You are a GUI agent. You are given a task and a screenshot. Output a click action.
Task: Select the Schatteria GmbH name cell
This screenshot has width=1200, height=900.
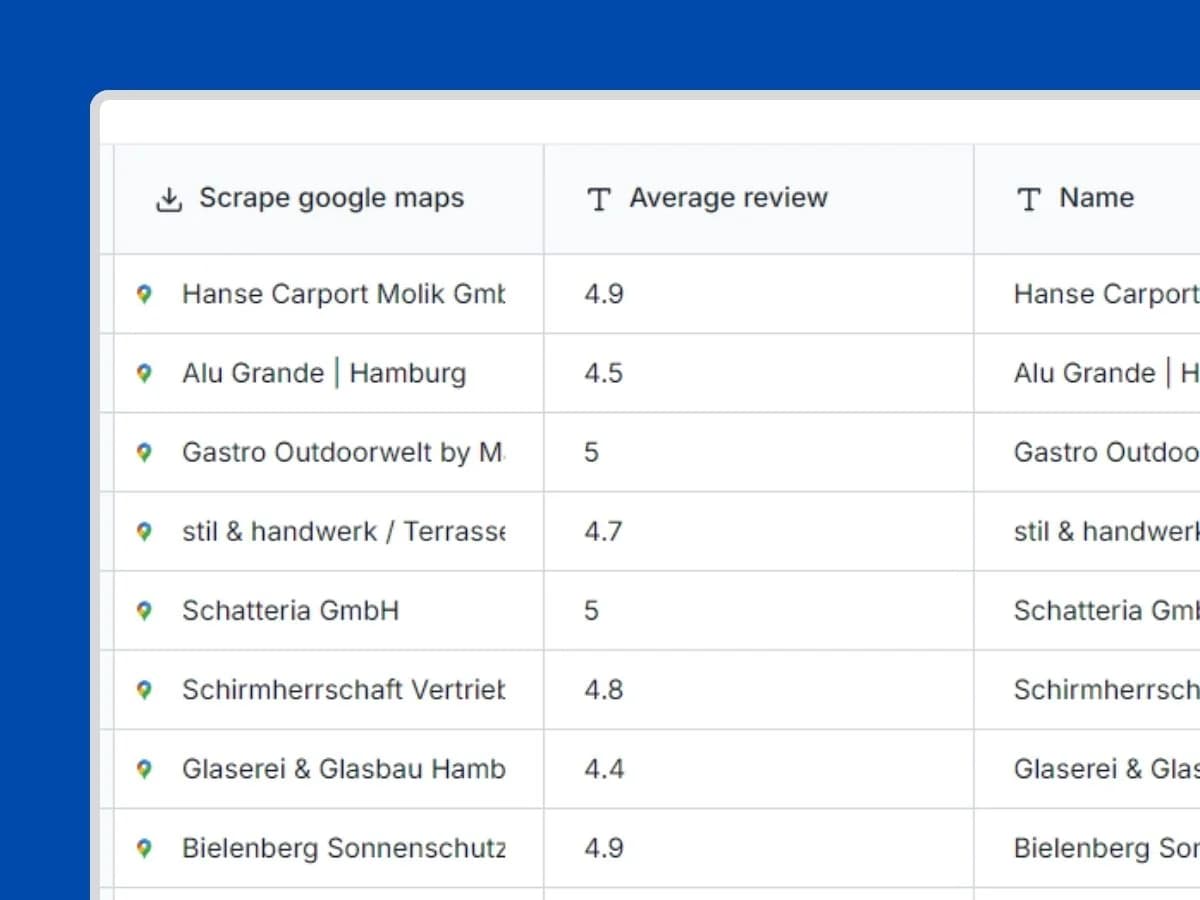click(1090, 610)
